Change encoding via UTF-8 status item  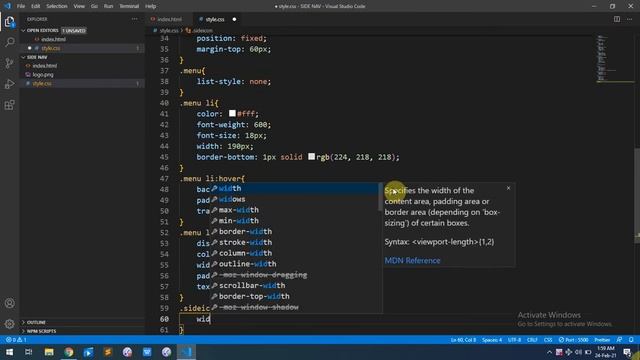(514, 340)
